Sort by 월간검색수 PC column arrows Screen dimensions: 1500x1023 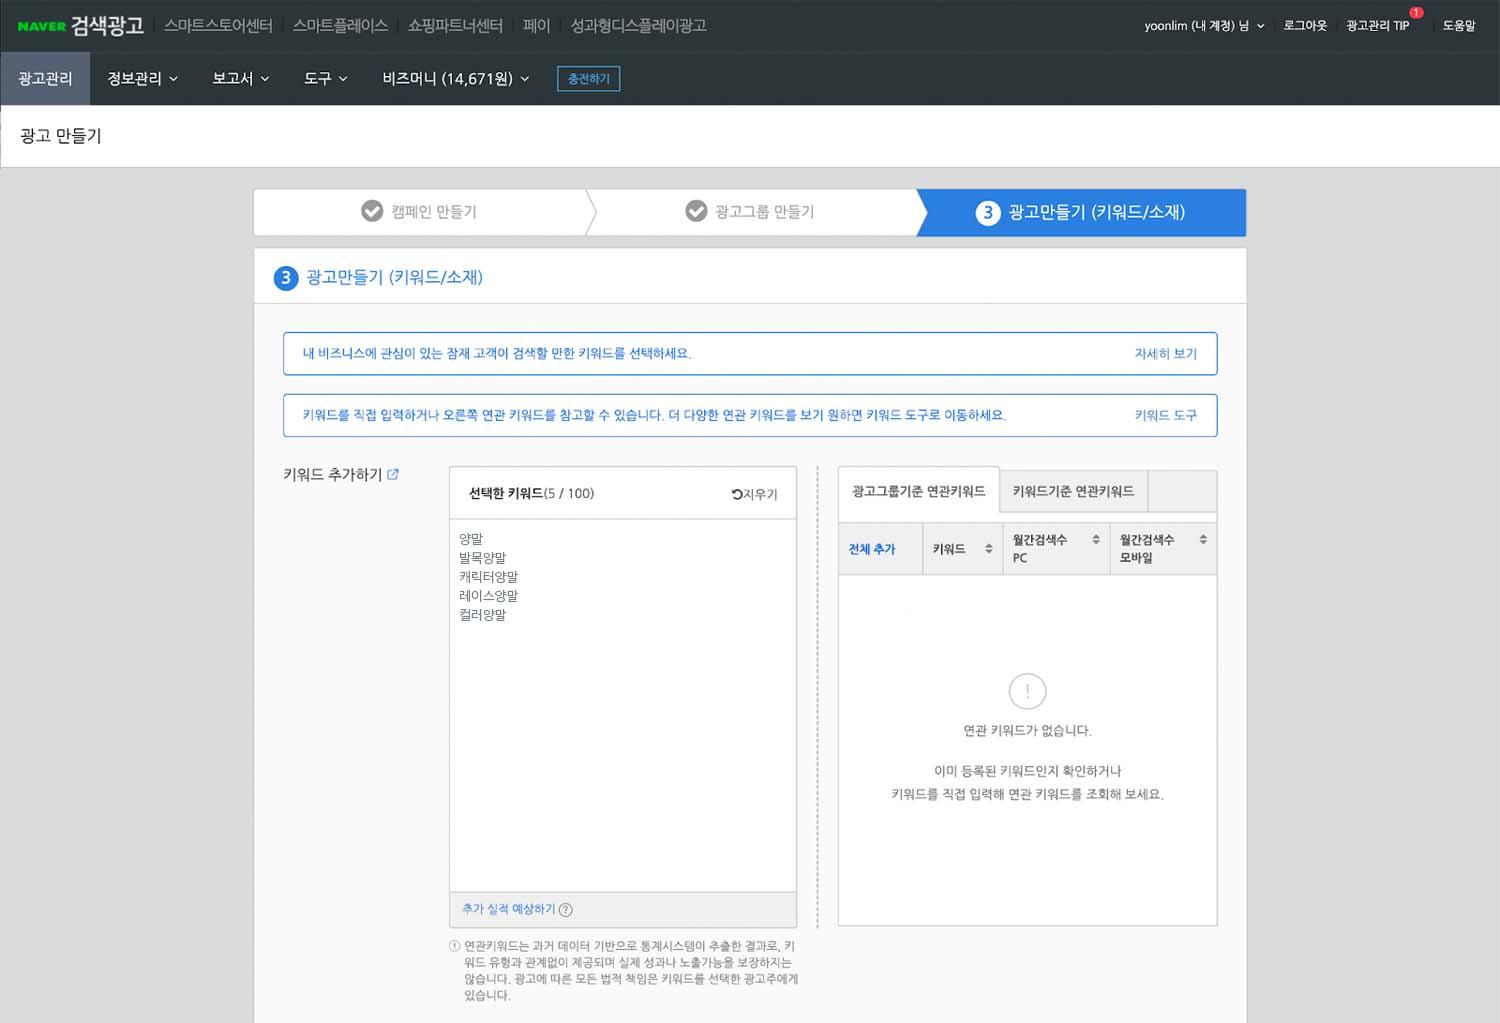click(1096, 540)
